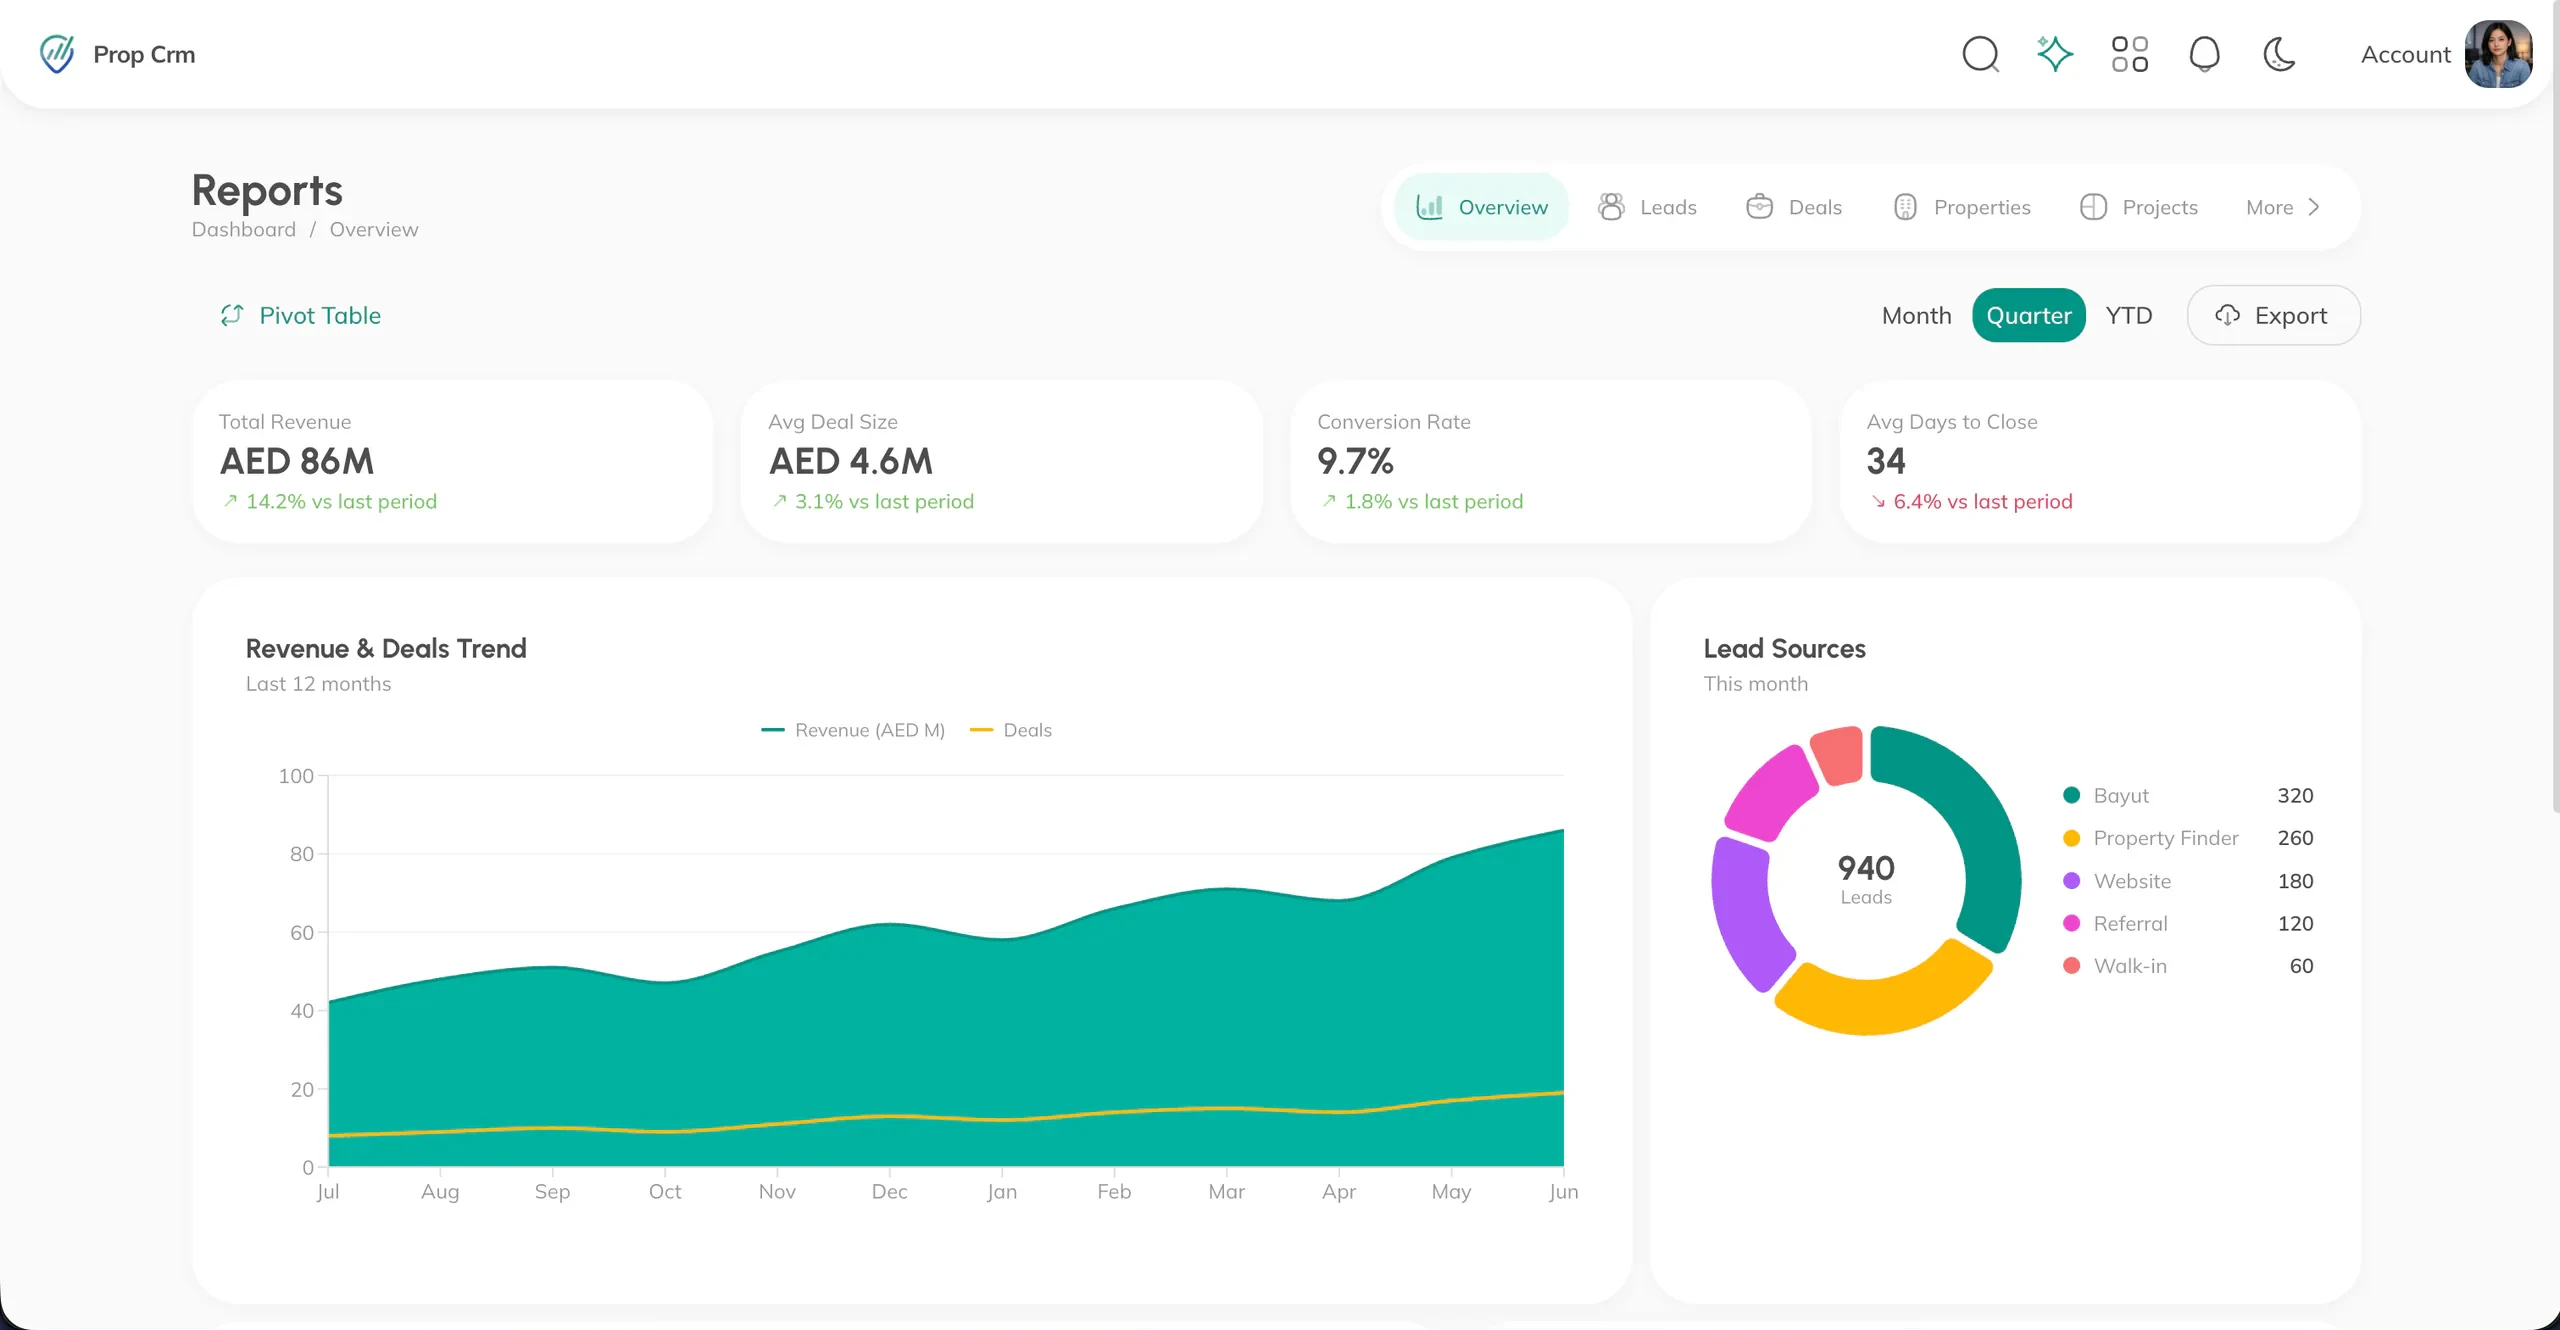Toggle Revenue (AED M) legend series

pyautogui.click(x=852, y=730)
